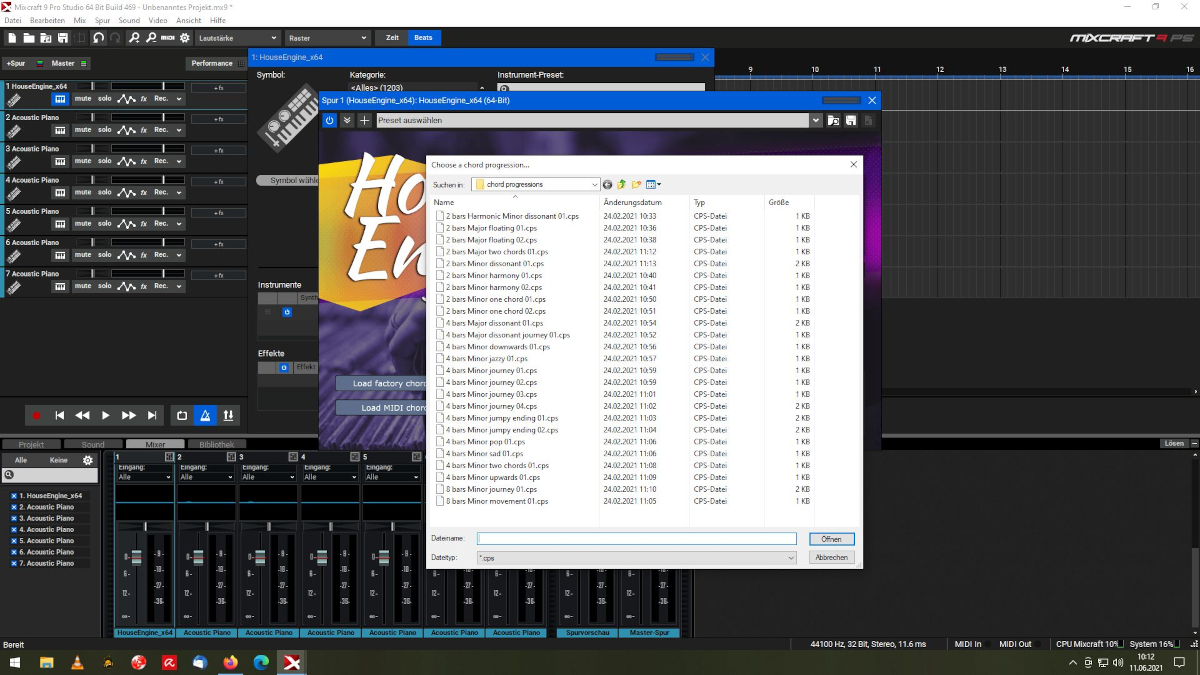Uncheck 7. Acoustic Piano in mixer track list

(x=14, y=563)
